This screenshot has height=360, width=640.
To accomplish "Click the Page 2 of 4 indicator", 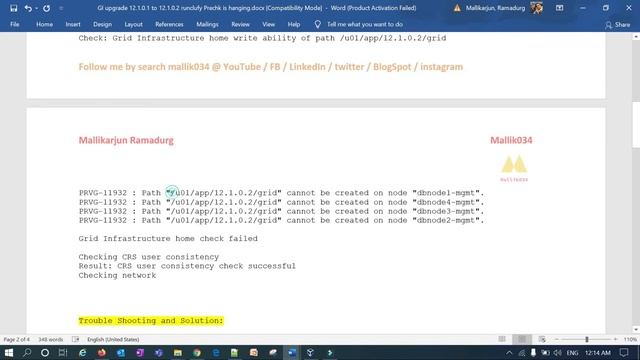I will 17,340.
